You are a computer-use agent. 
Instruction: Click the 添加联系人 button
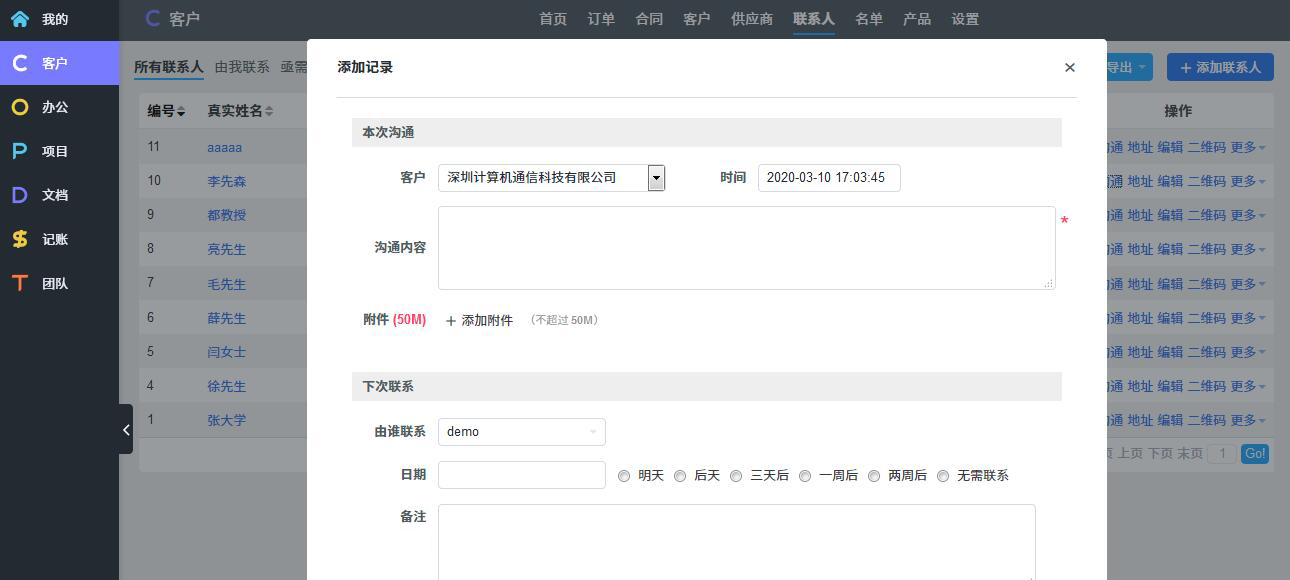(1220, 67)
